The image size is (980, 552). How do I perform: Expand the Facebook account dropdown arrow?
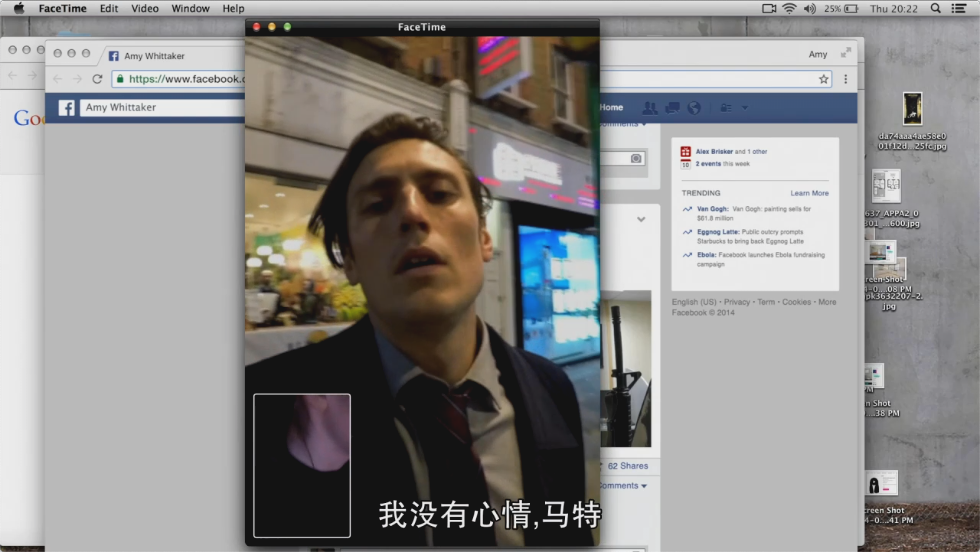click(x=744, y=108)
